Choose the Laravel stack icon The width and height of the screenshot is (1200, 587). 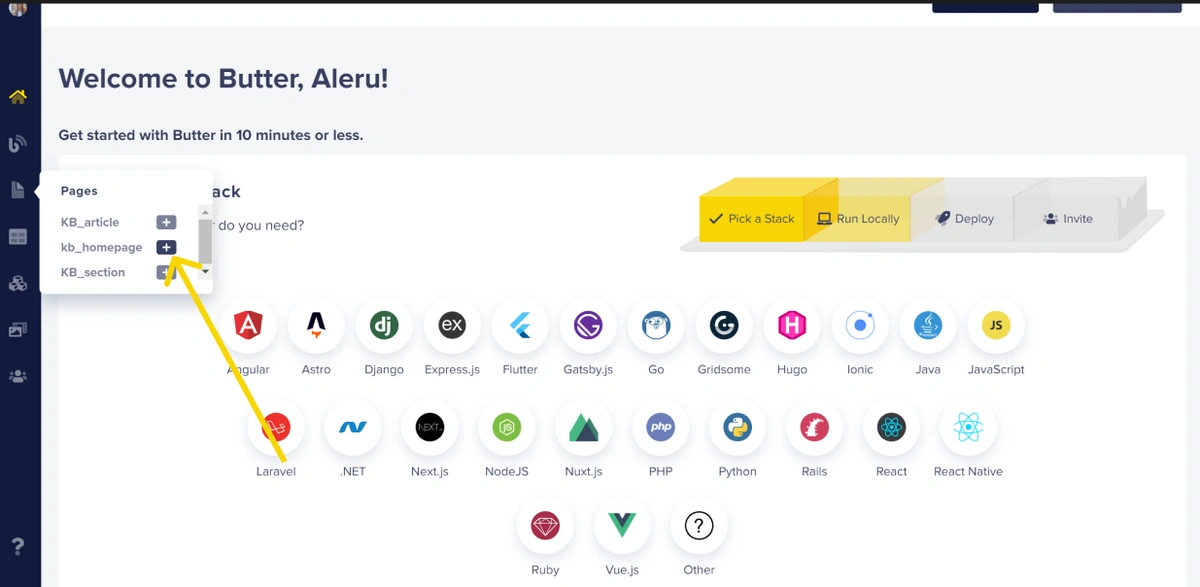click(x=276, y=428)
